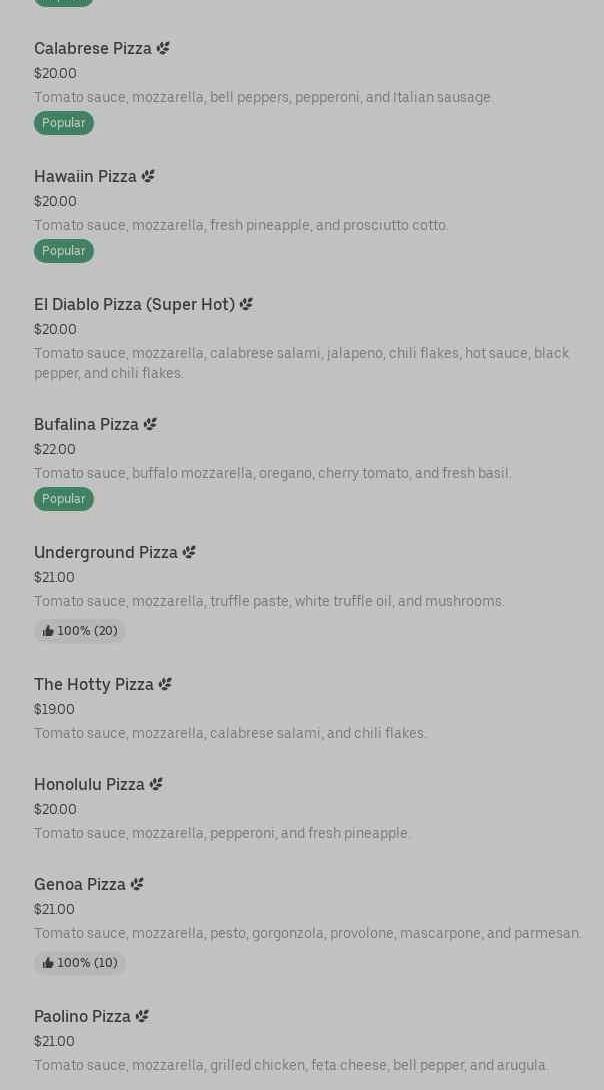
Task: Click the leaf icon beside Calabrese Pizza
Action: (163, 48)
